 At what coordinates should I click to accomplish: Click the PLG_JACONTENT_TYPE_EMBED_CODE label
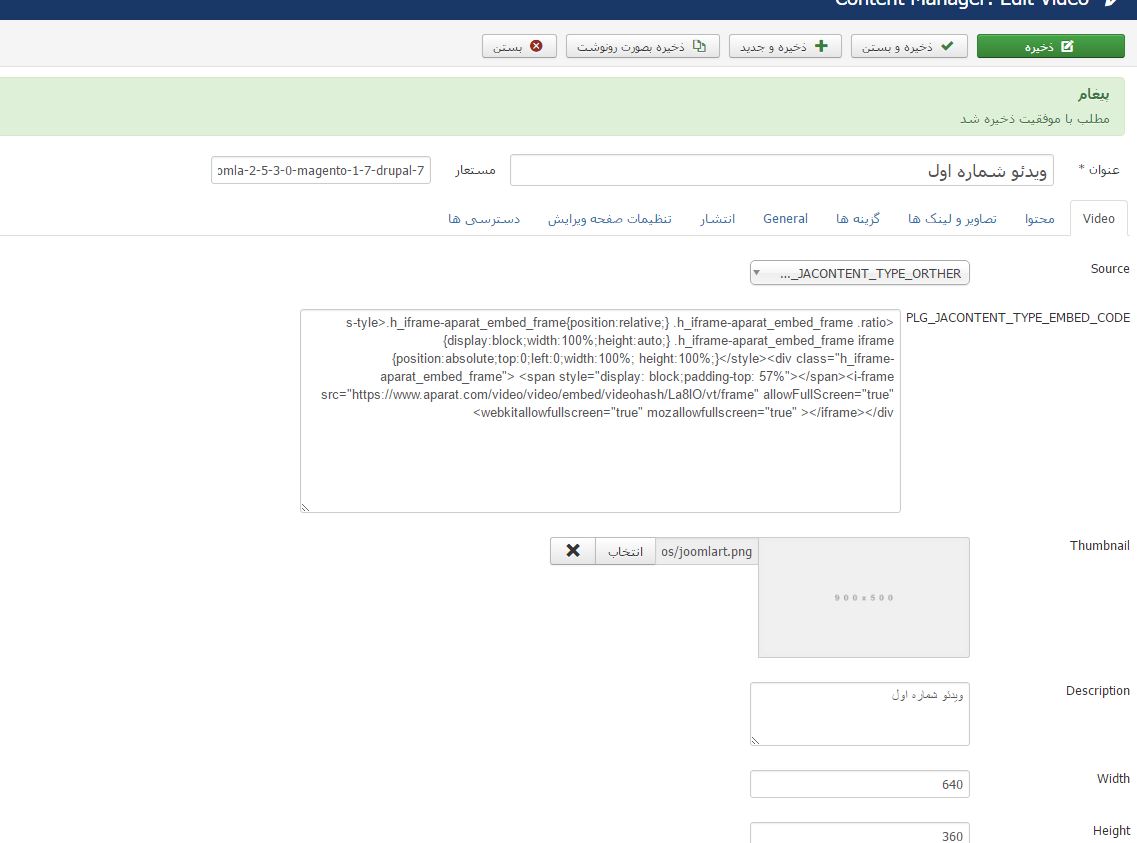click(x=1017, y=317)
